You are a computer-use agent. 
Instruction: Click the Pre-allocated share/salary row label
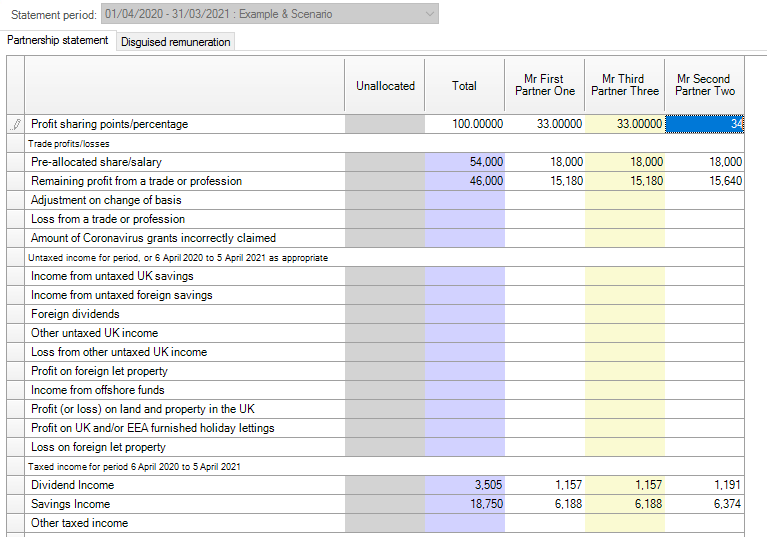click(x=96, y=162)
